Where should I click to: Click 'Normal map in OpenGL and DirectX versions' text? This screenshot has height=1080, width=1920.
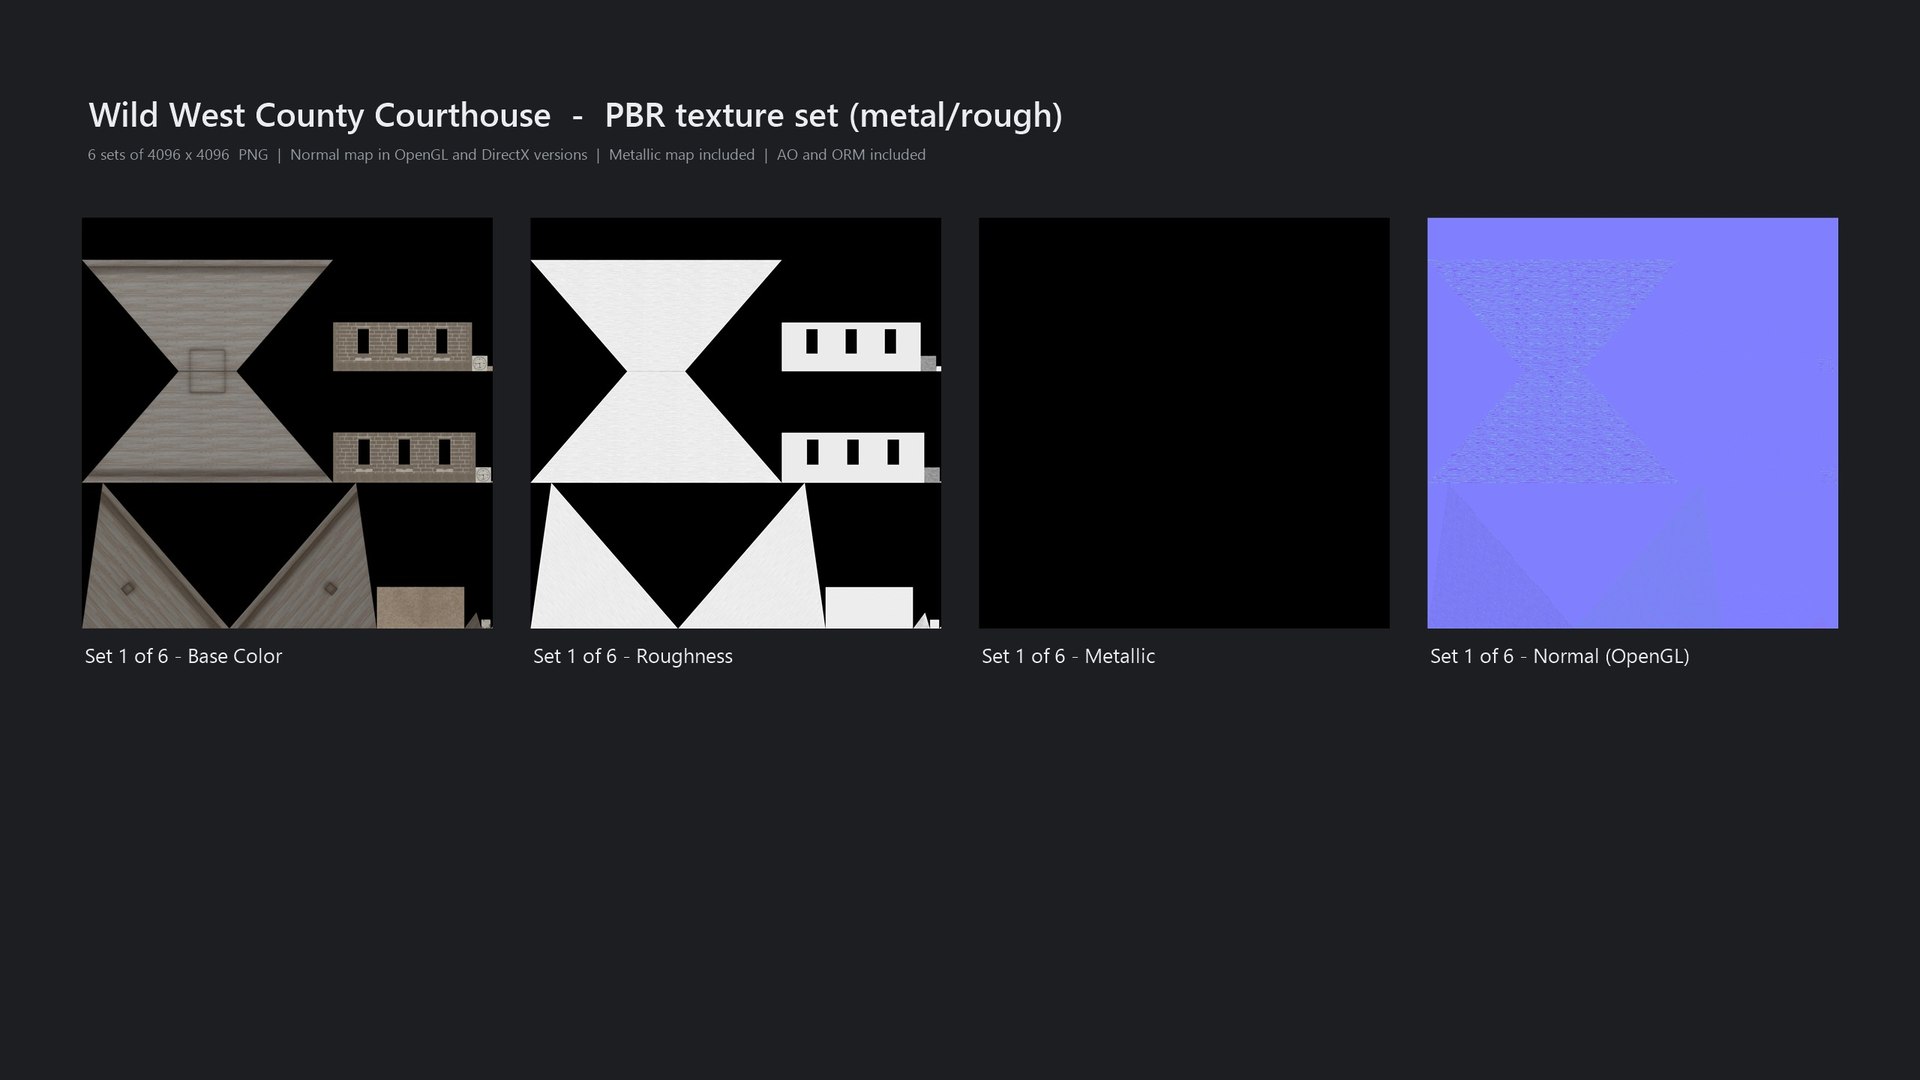438,155
